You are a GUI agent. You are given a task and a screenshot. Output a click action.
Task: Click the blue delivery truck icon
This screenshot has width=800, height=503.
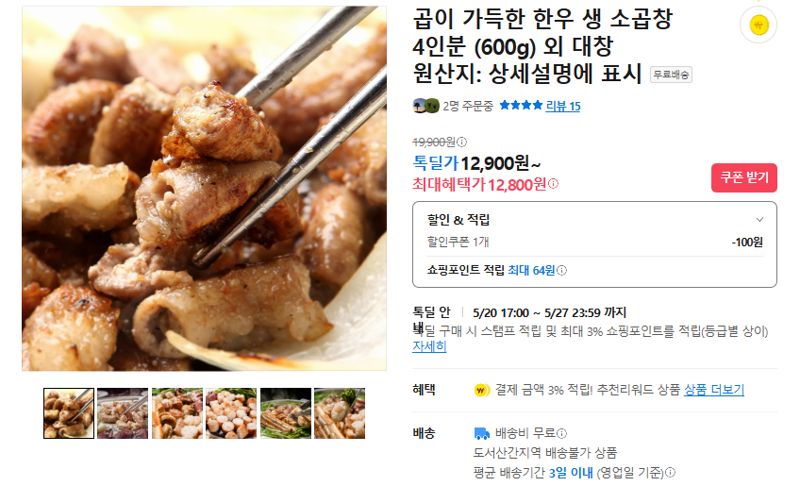pos(482,434)
